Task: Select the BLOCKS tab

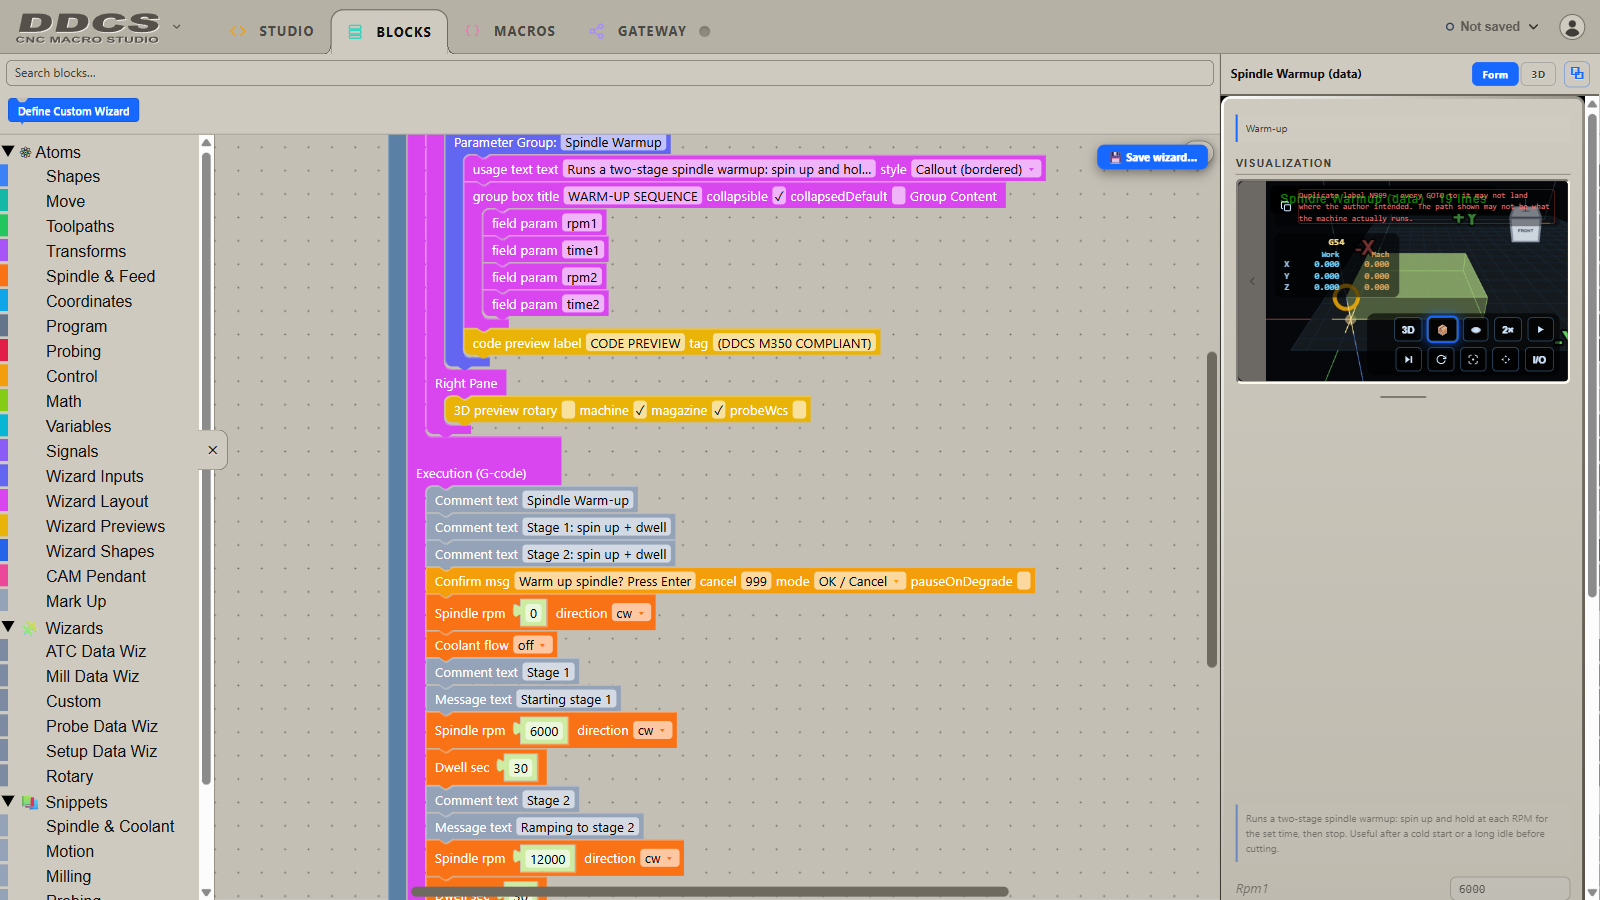Action: pos(389,31)
